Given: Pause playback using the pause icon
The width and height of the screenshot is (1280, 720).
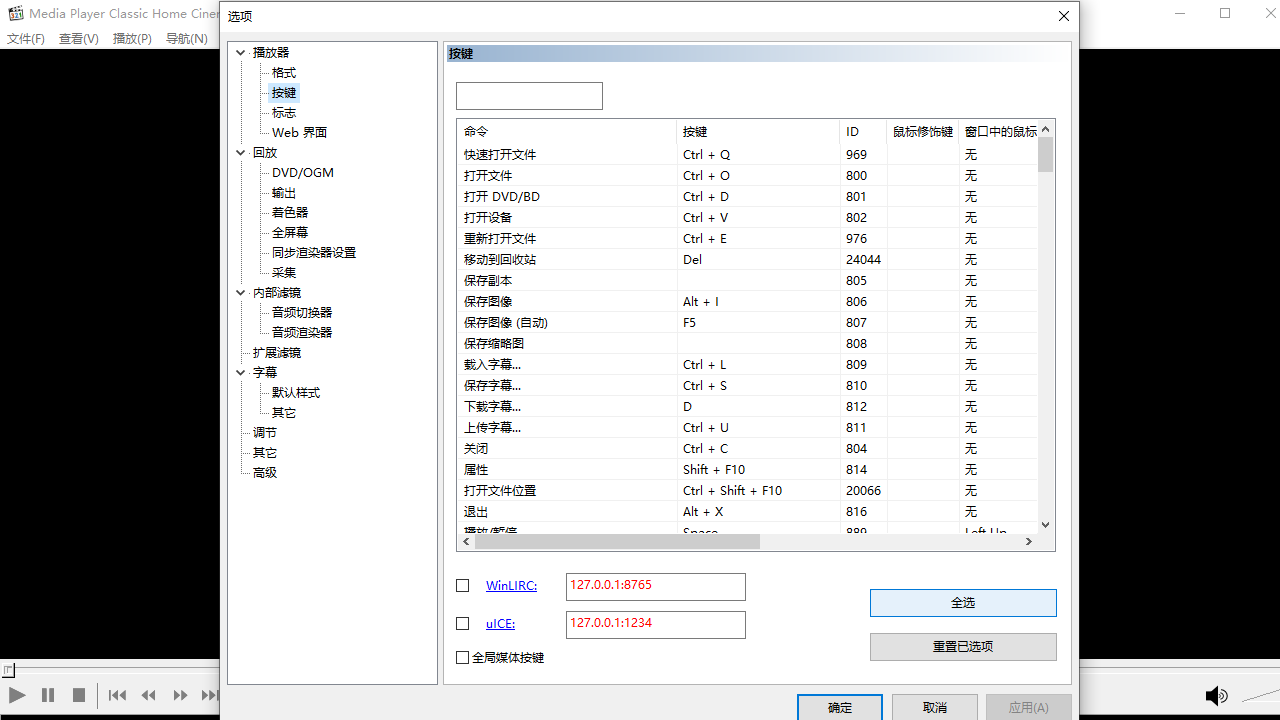Looking at the screenshot, I should [47, 695].
